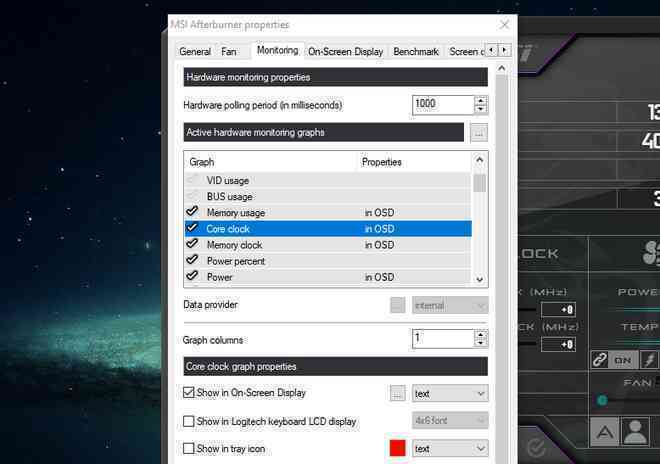Enable the Show in tray icon checkbox
Screen dimensions: 660x464
pos(189,448)
